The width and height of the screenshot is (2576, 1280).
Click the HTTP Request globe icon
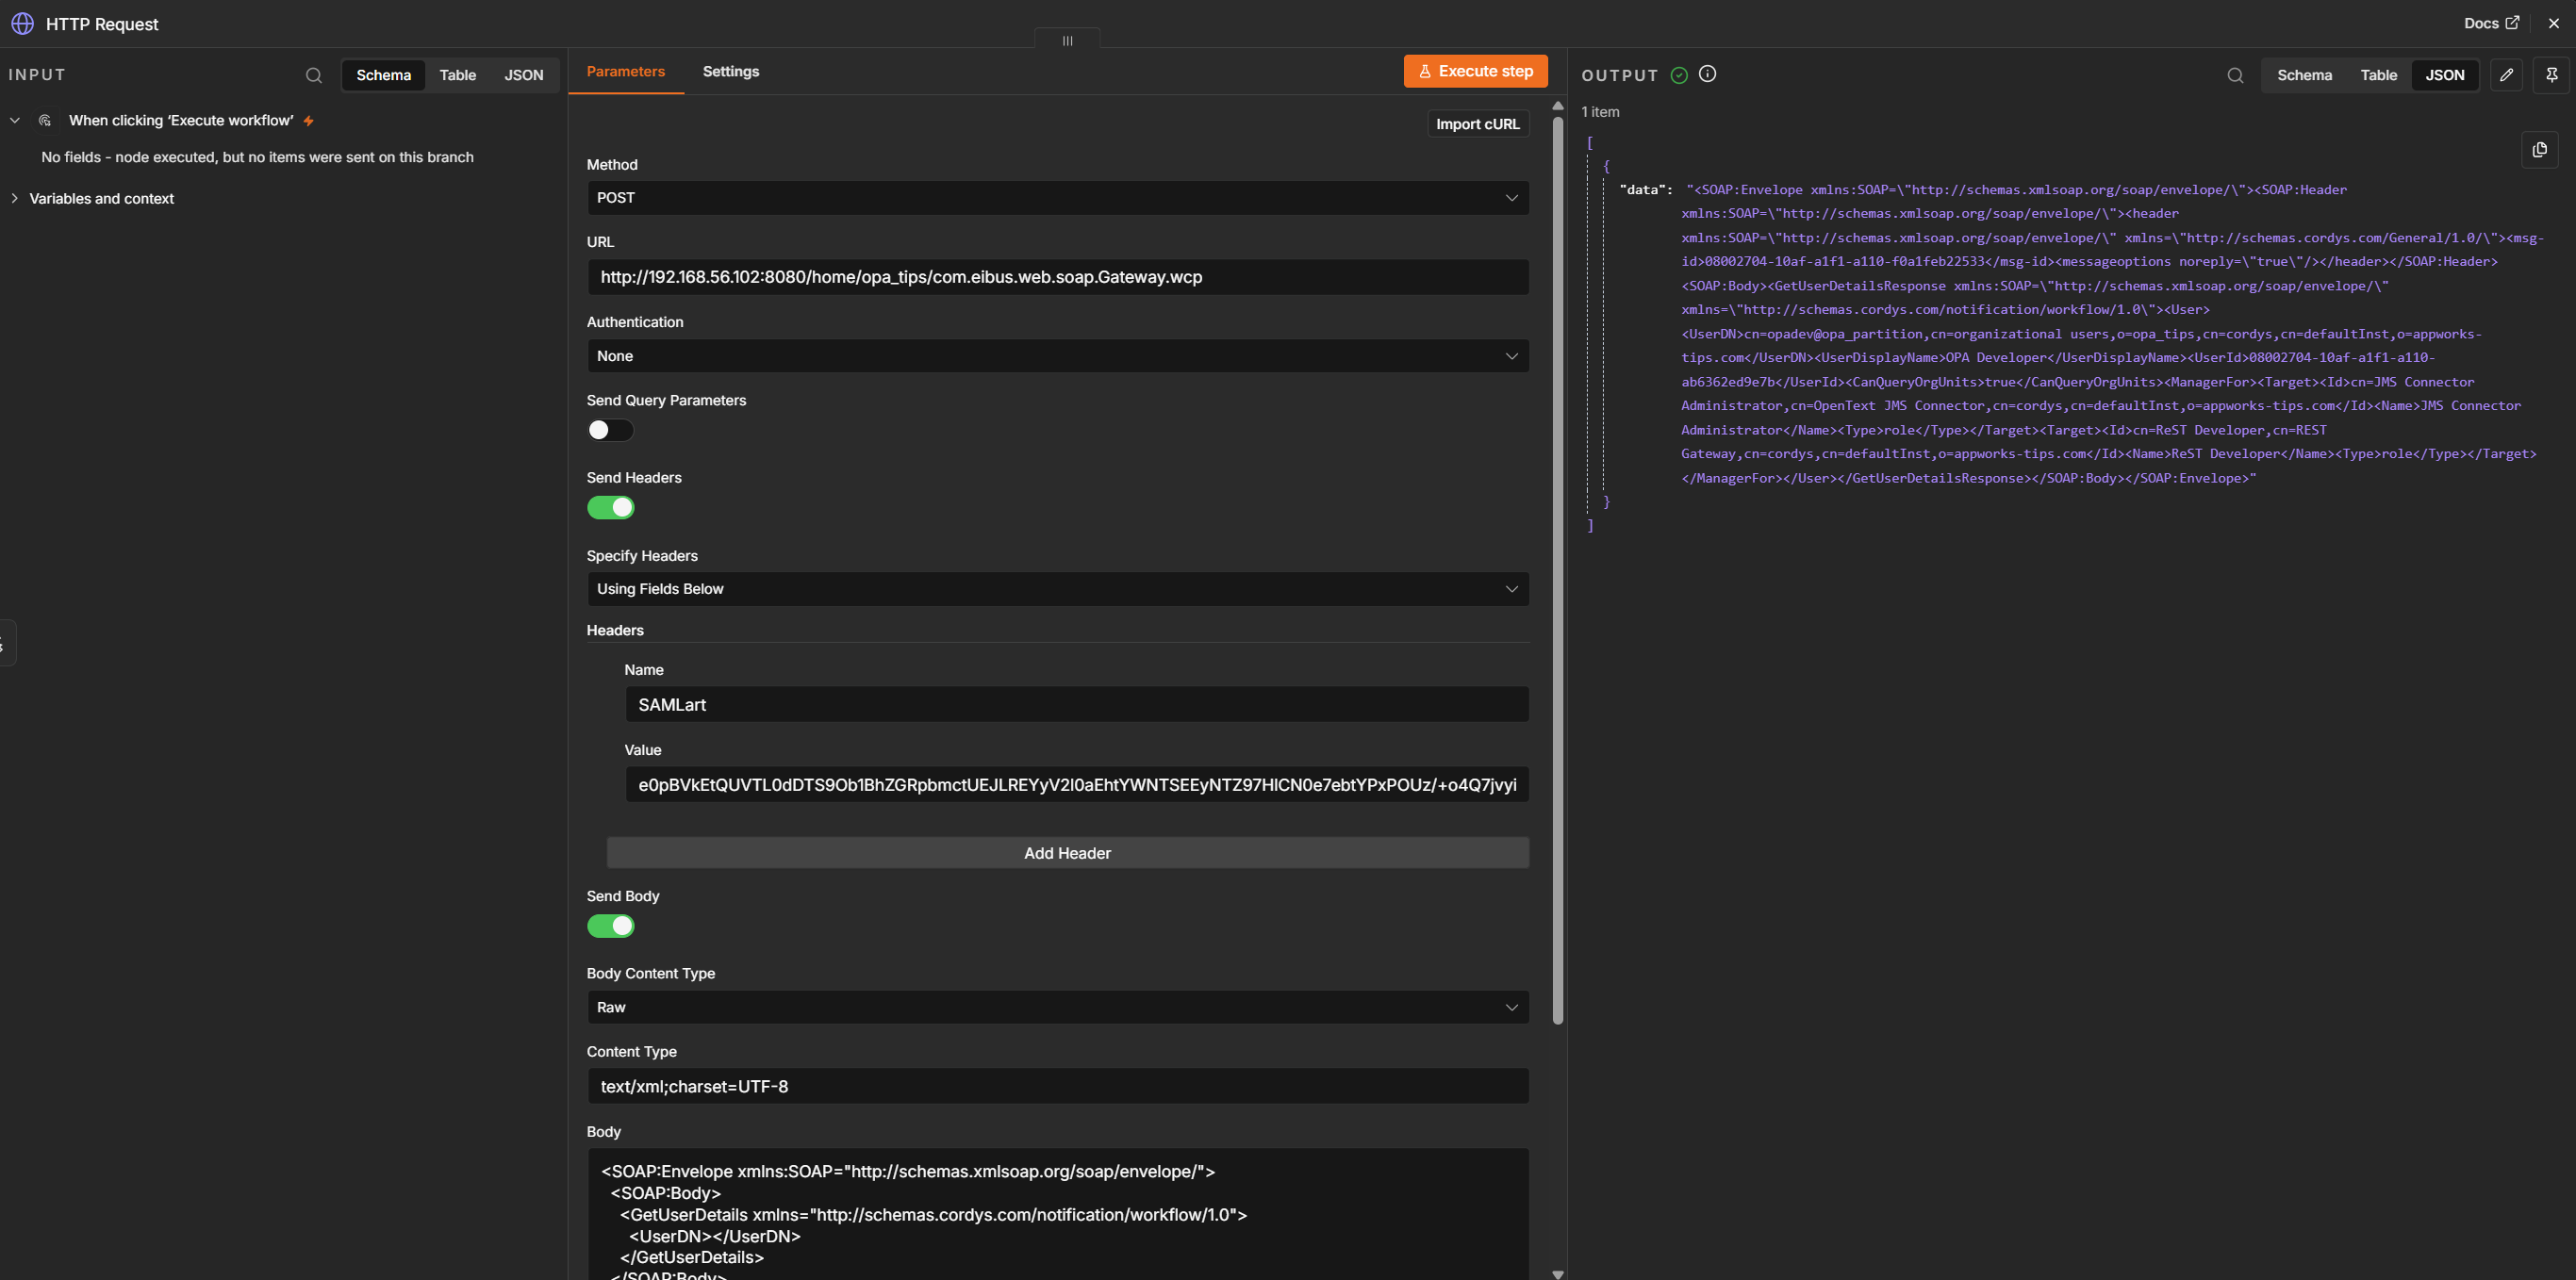22,23
